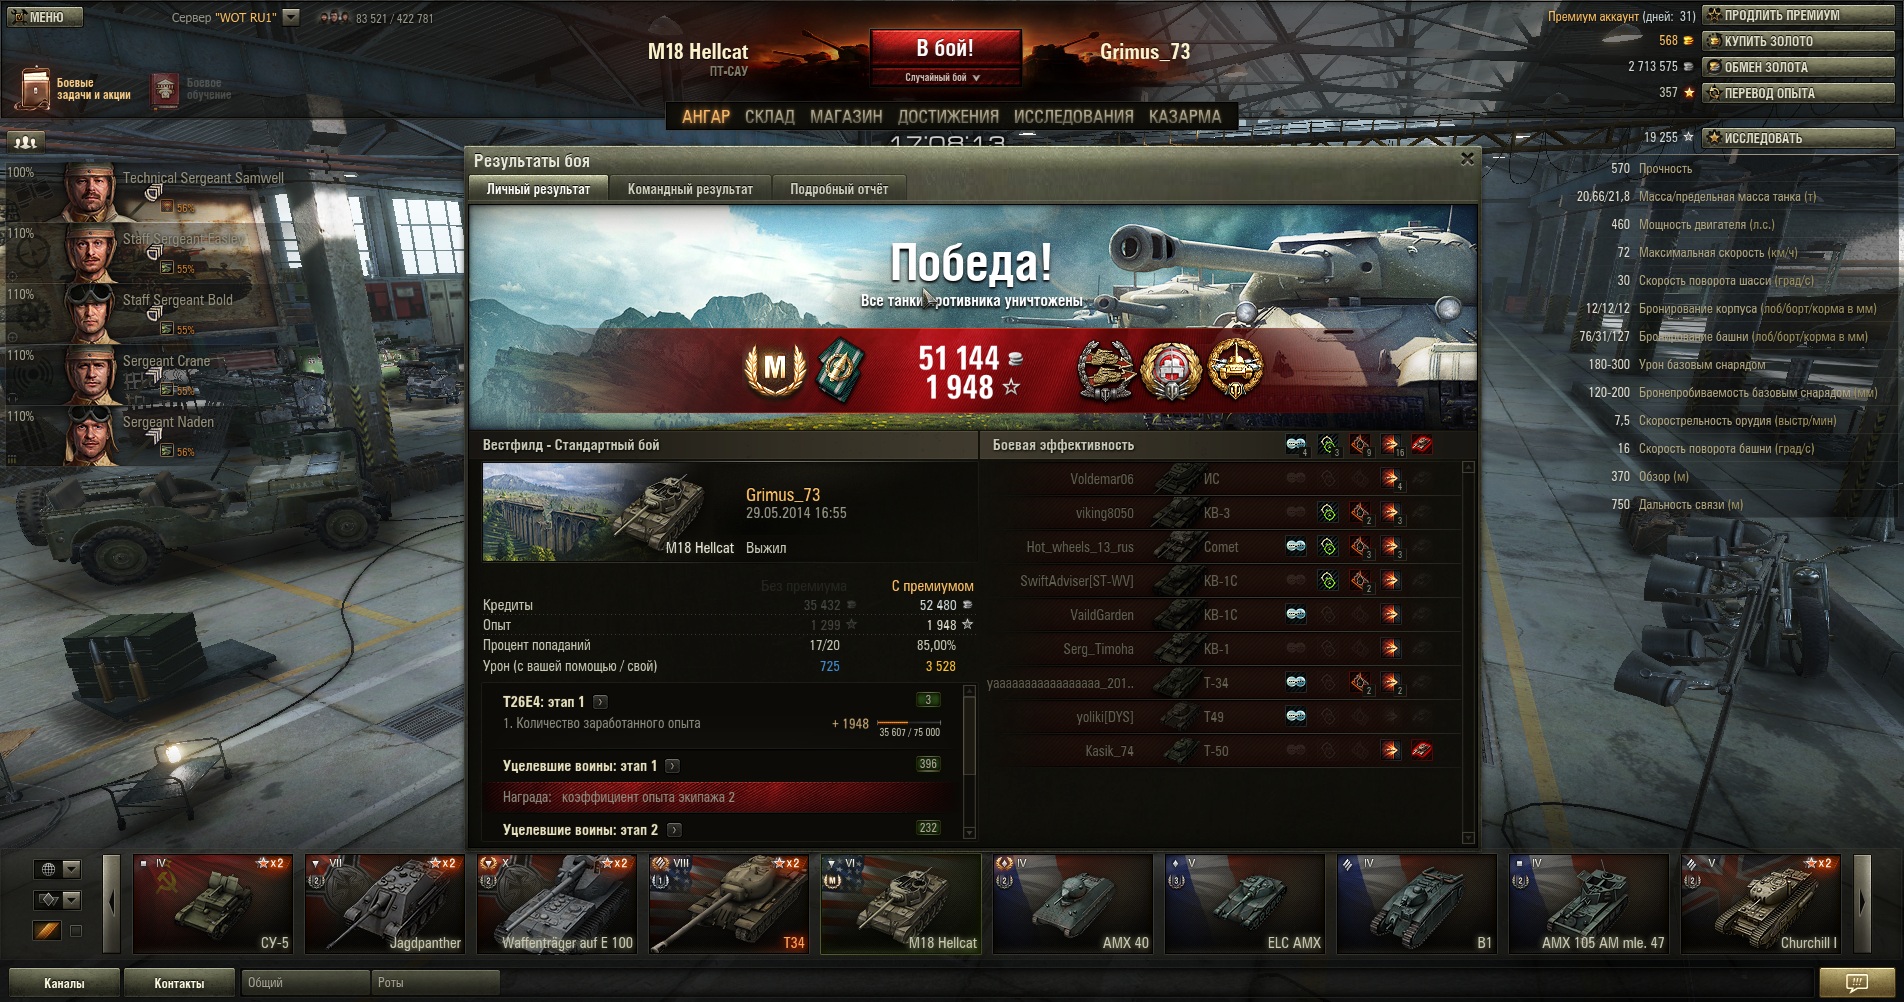Click the Mastery badge medal icon
Viewport: 1904px width, 1002px height.
click(x=775, y=369)
